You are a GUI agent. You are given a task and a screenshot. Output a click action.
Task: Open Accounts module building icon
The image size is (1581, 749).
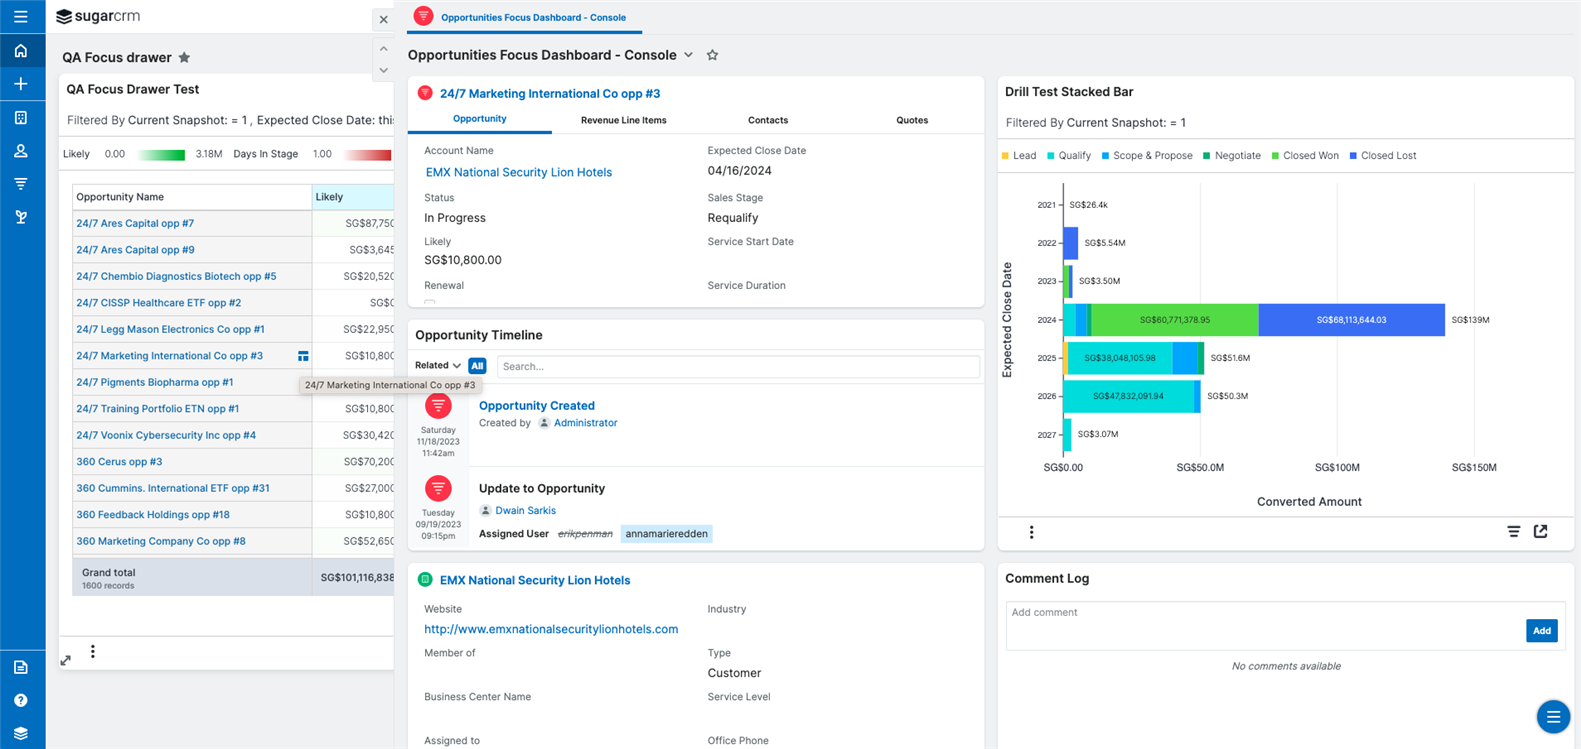[x=20, y=118]
